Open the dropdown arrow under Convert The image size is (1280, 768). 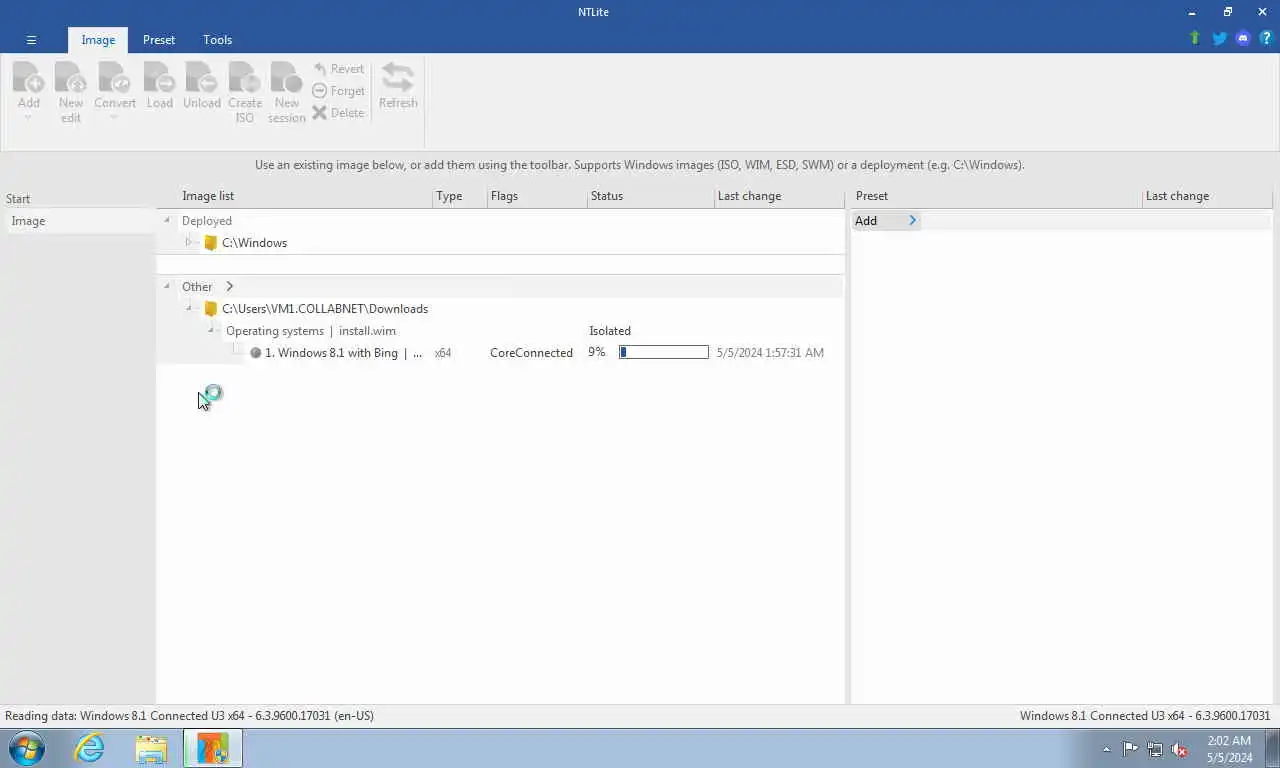click(x=114, y=118)
